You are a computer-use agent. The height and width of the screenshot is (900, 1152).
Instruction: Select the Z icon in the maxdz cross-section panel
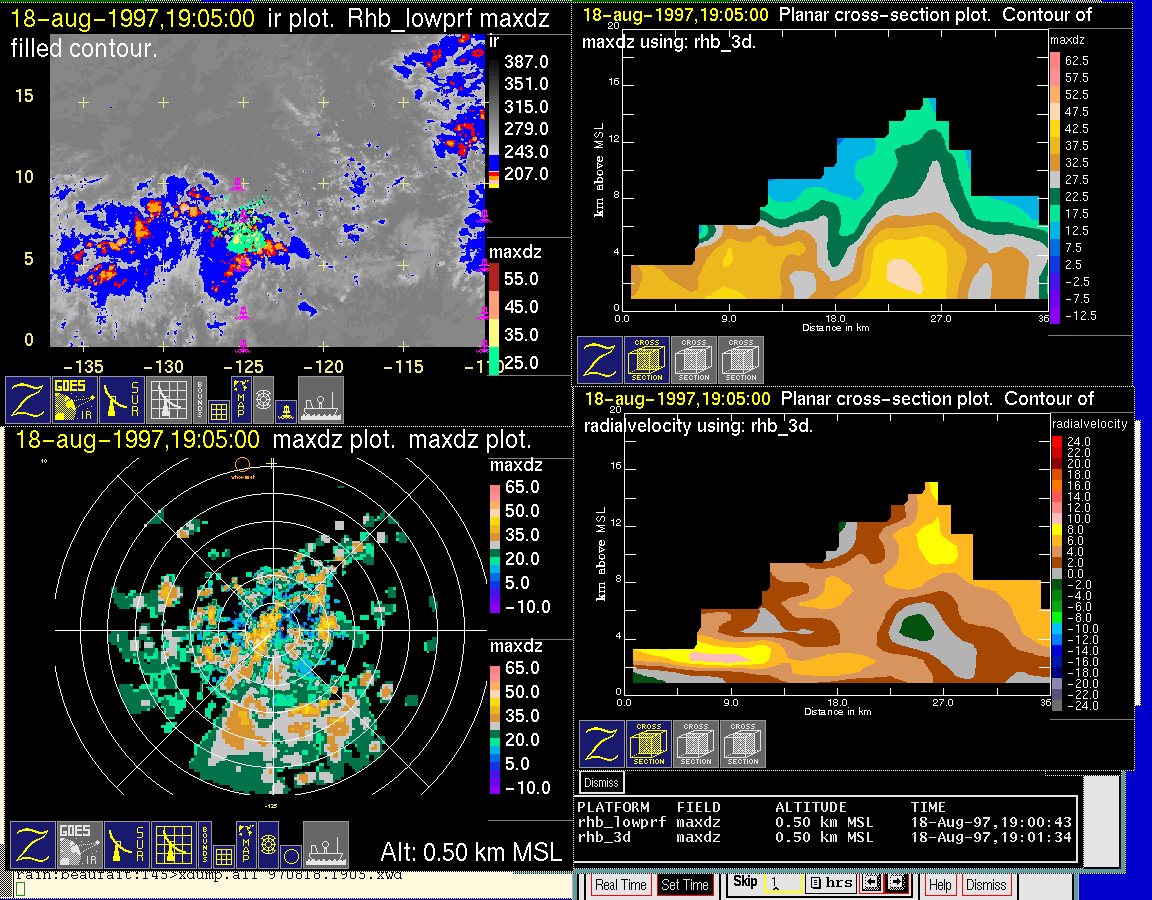[x=600, y=360]
